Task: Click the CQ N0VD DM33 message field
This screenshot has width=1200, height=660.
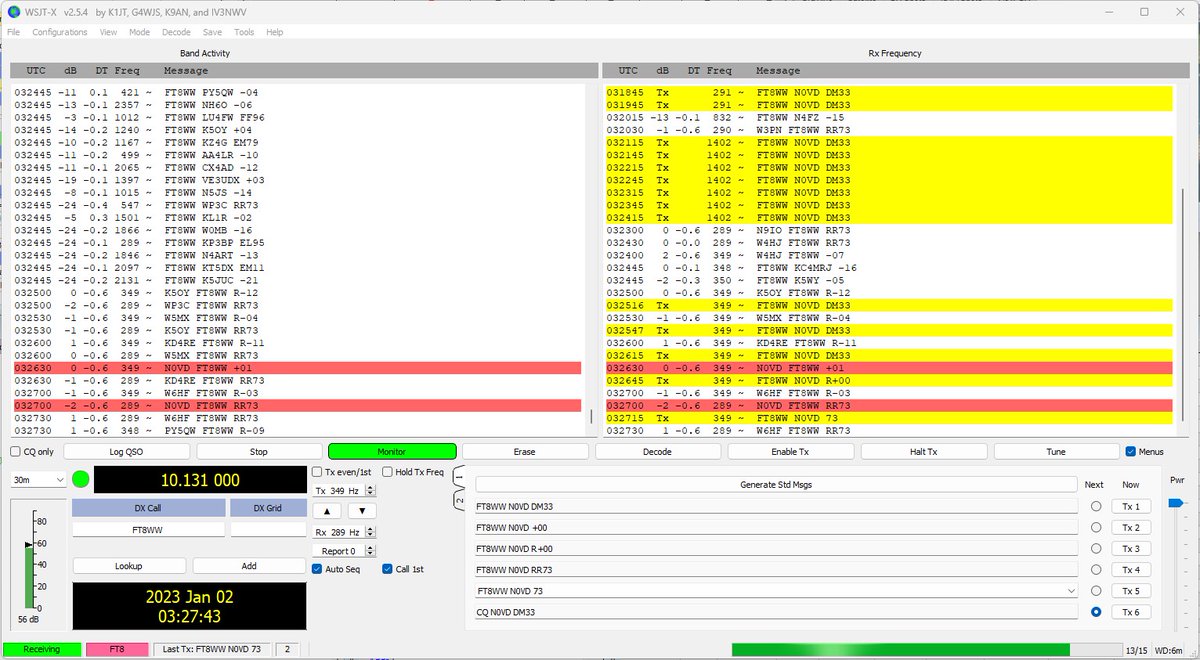Action: (x=777, y=612)
